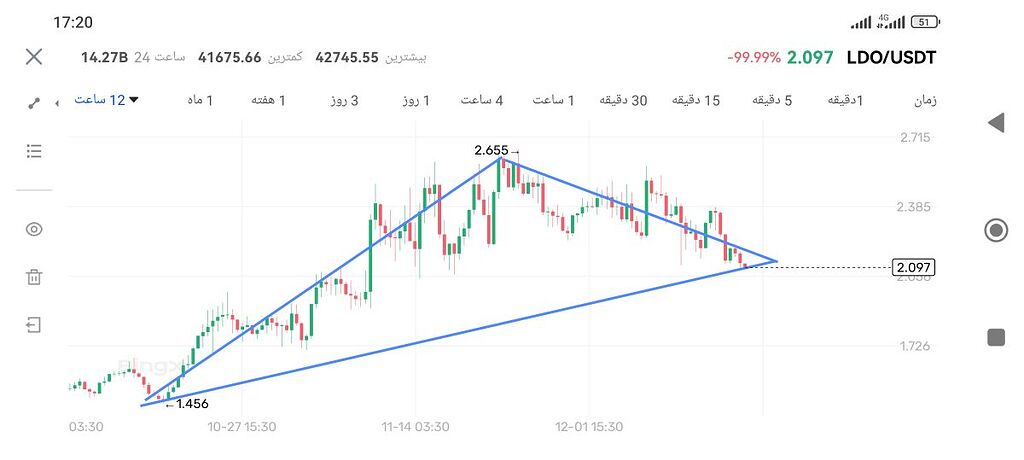1024x460 pixels.
Task: Open the 12 ساعت interval dropdown
Action: point(106,100)
